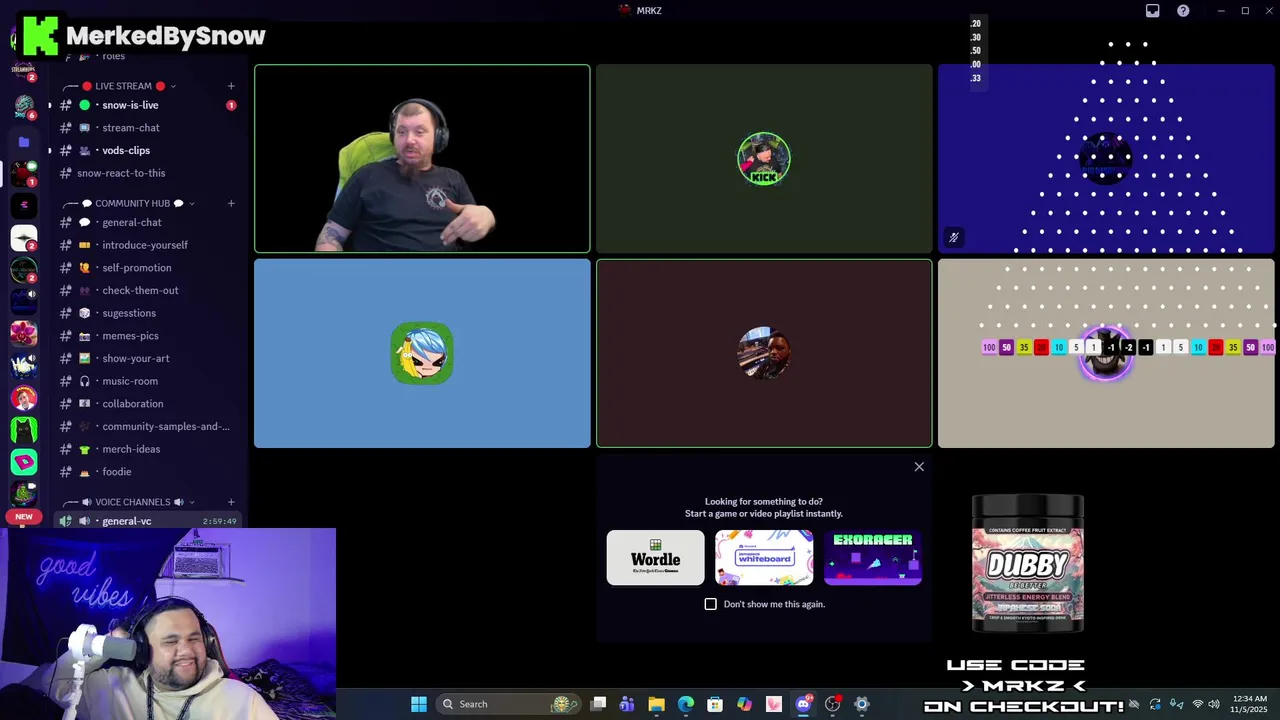The image size is (1280, 720).
Task: Open Settings gear in the taskbar
Action: (862, 704)
